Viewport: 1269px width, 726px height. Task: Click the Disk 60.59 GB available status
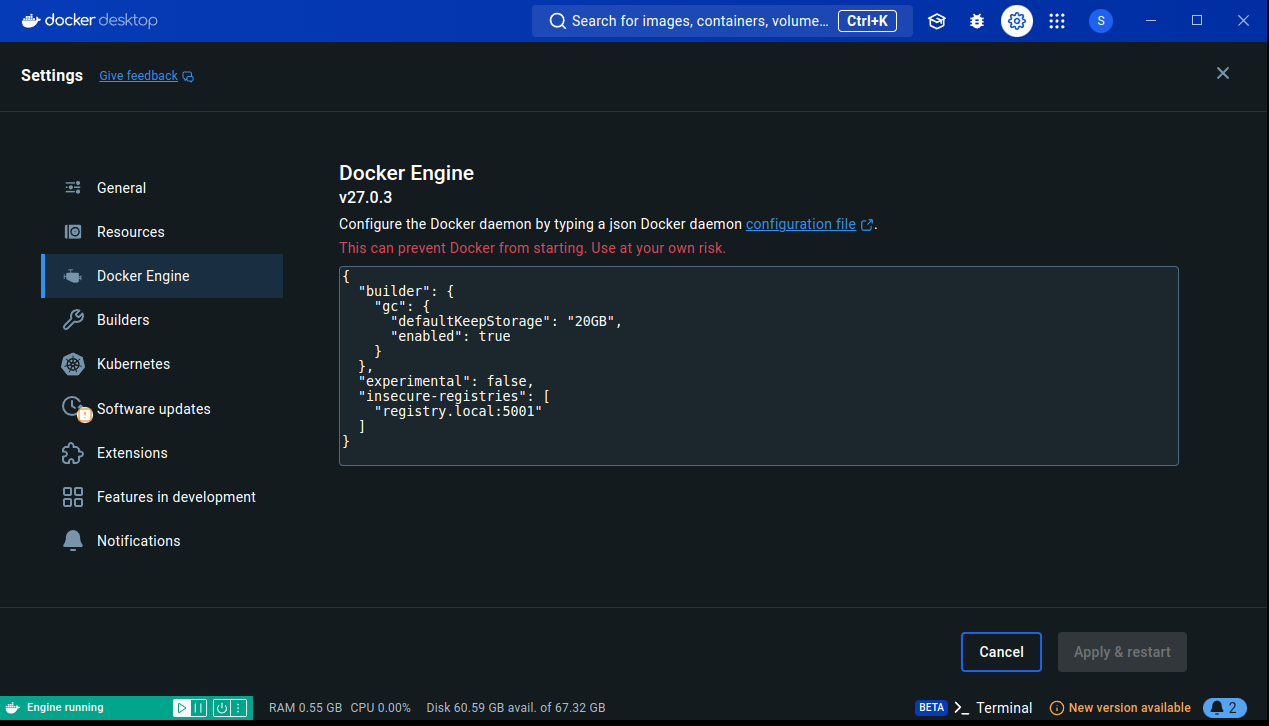coord(515,708)
